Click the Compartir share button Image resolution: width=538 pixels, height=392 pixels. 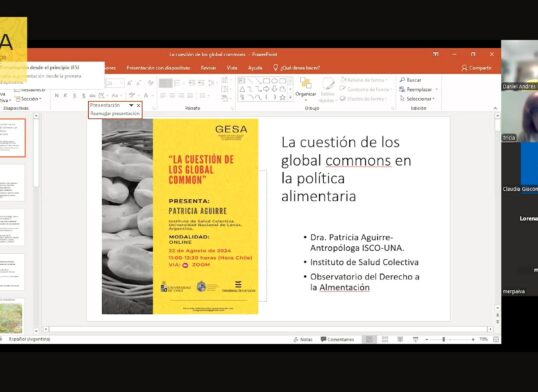[476, 68]
